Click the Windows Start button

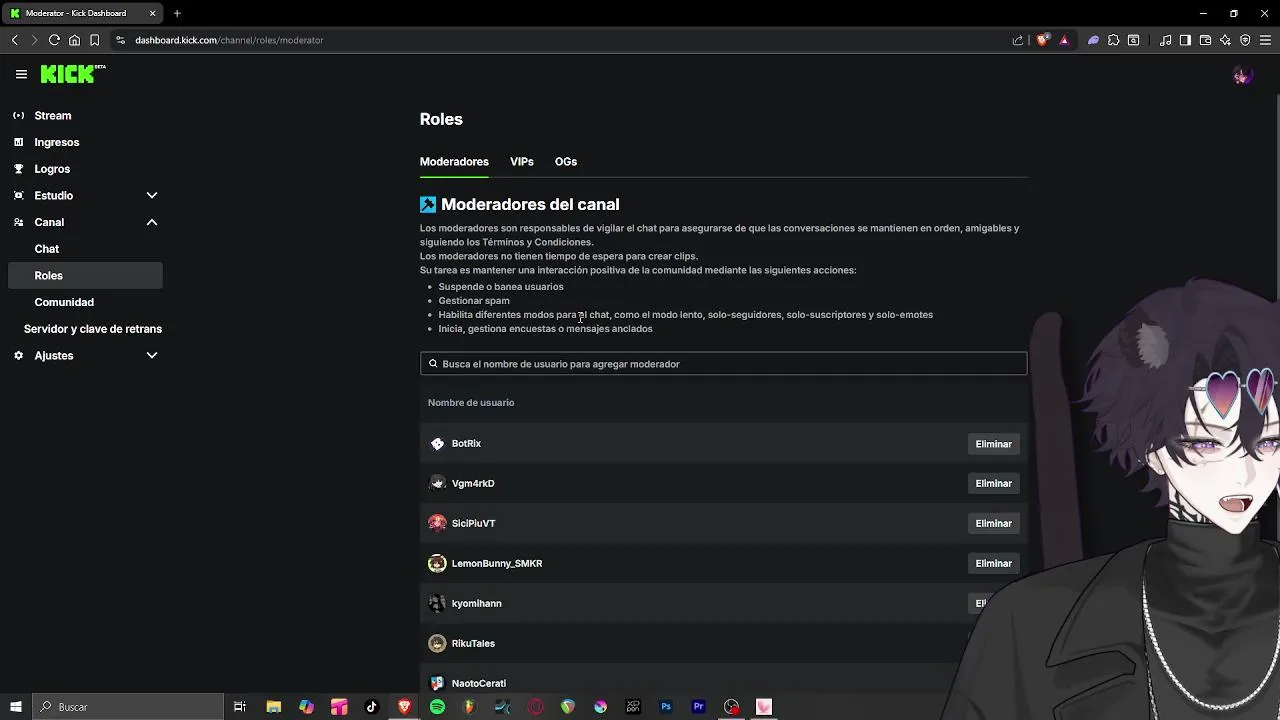tap(16, 707)
